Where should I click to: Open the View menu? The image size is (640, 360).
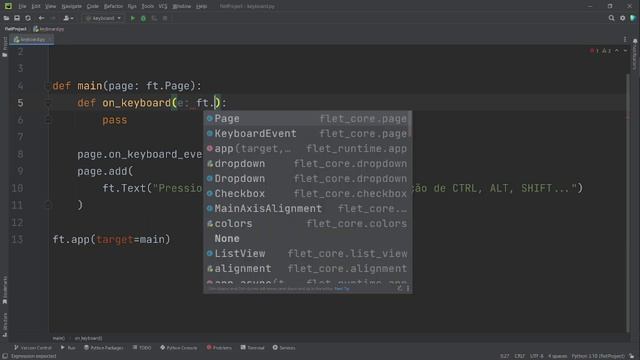(x=50, y=6)
